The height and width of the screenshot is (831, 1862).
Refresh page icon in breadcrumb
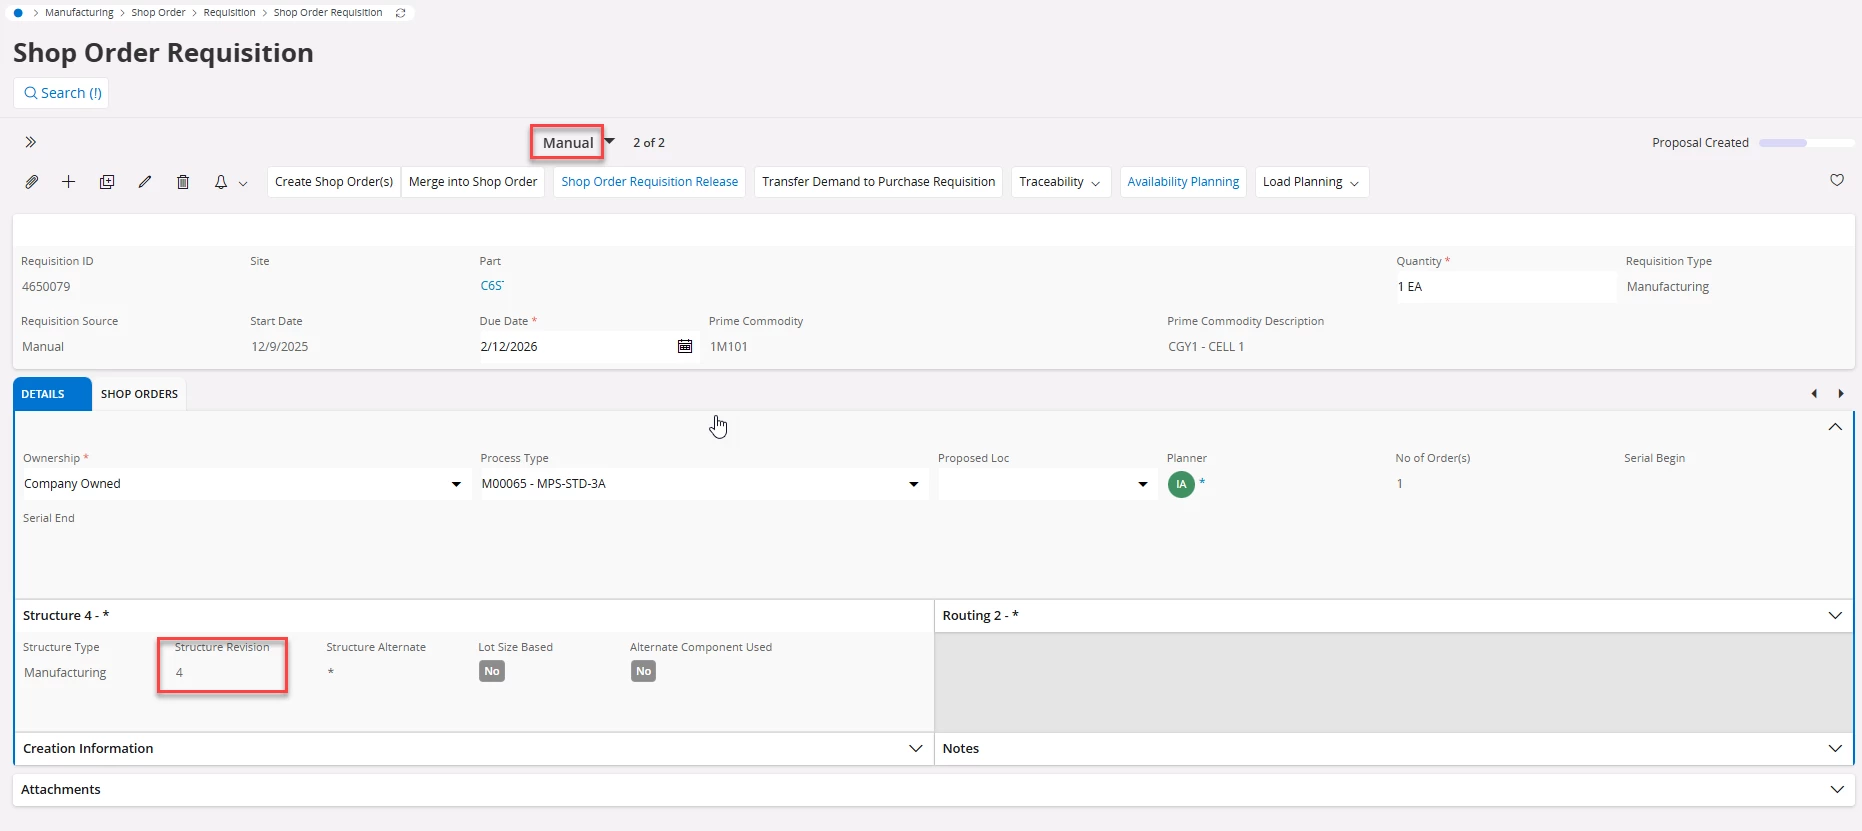401,13
